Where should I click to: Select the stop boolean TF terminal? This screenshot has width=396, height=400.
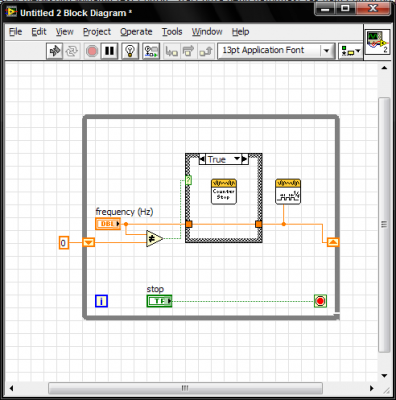159,301
